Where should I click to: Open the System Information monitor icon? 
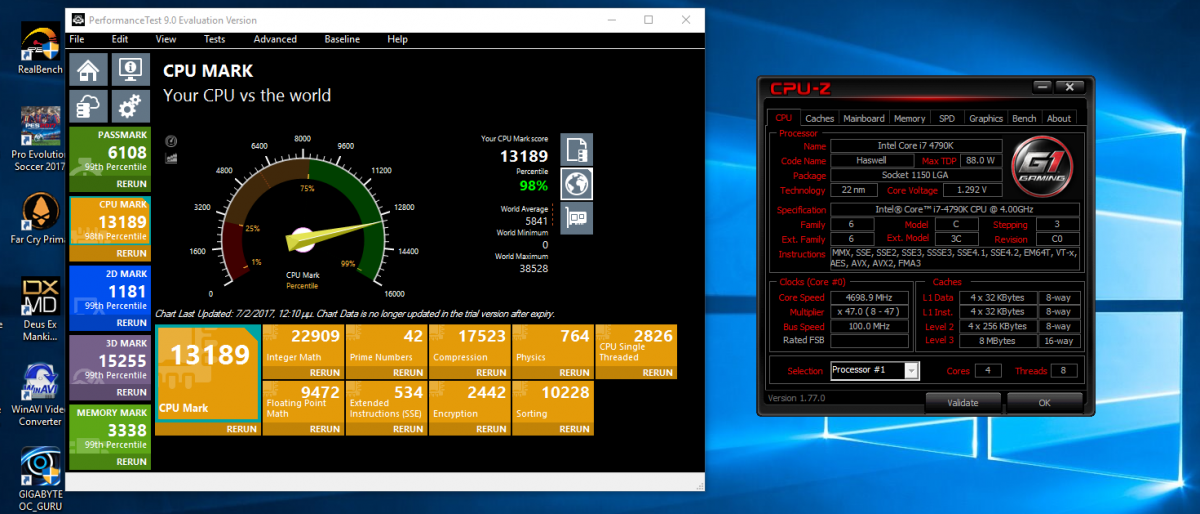tap(130, 70)
